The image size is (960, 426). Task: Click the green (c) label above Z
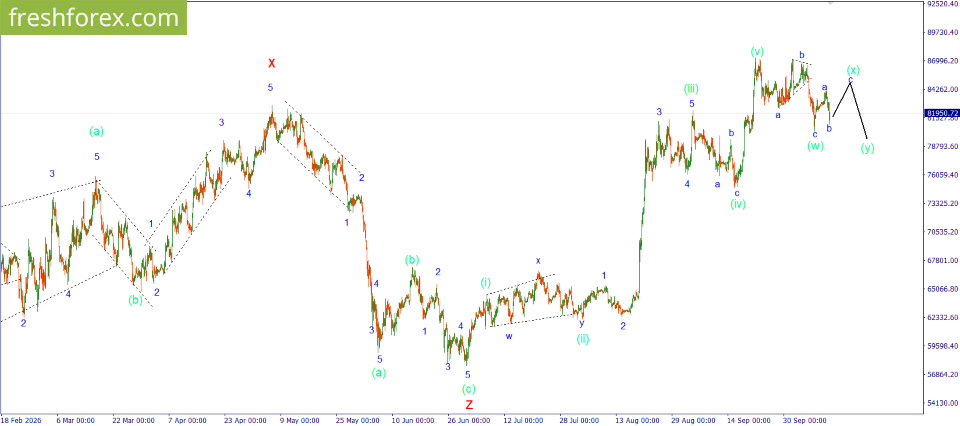pyautogui.click(x=469, y=389)
